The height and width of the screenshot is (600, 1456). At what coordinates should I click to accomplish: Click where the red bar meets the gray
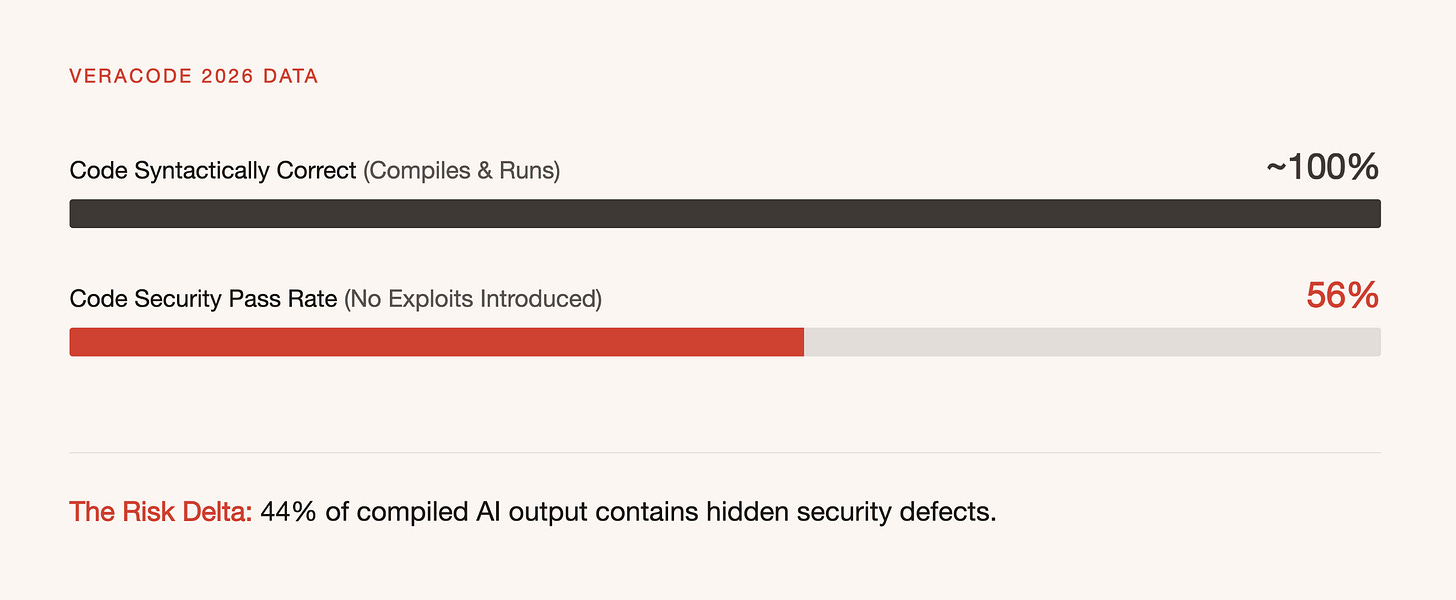(x=804, y=341)
